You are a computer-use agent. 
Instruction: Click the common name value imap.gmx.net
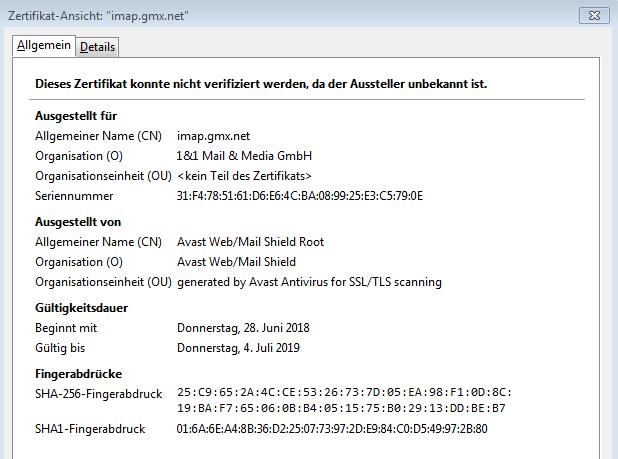214,136
